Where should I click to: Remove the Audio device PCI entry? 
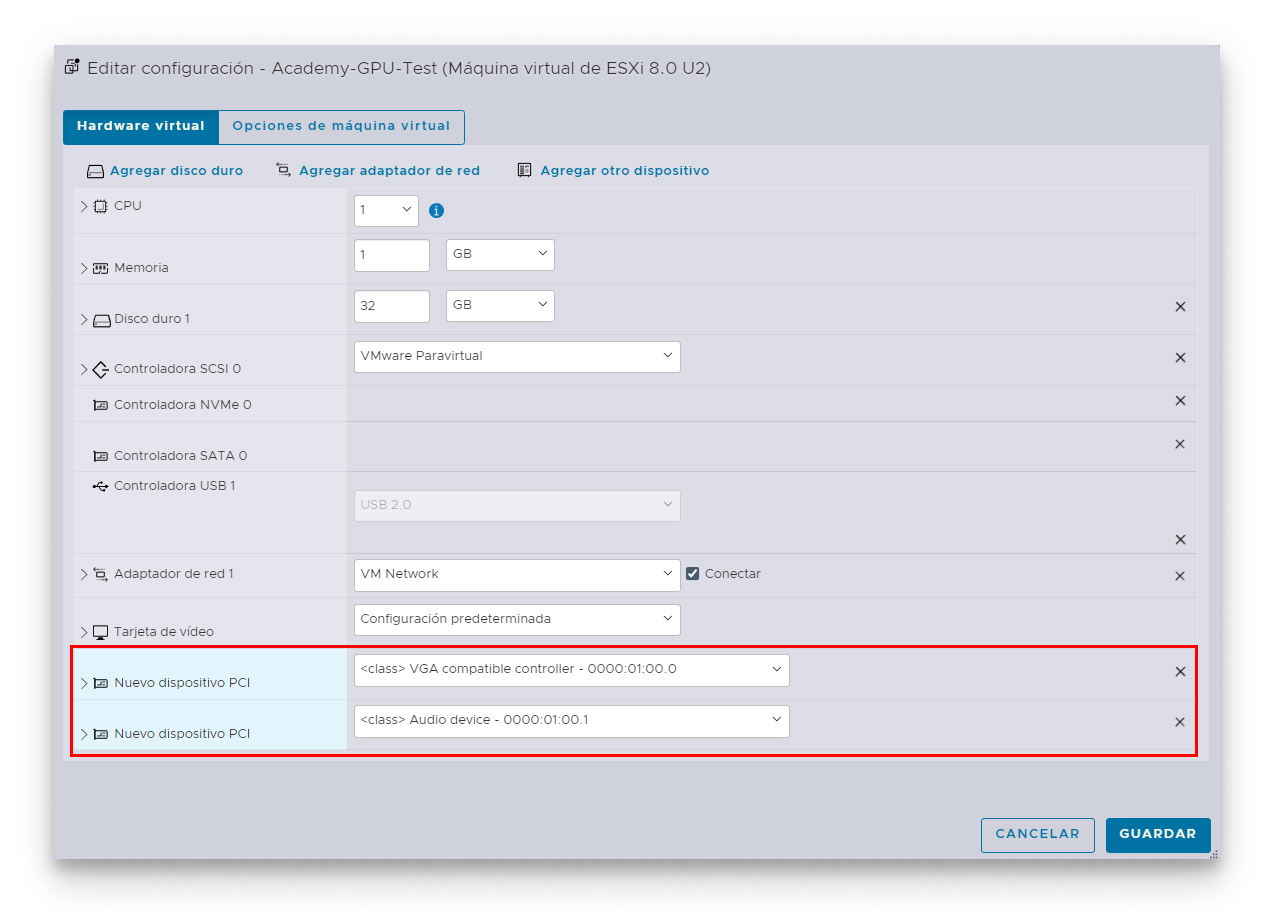tap(1180, 722)
